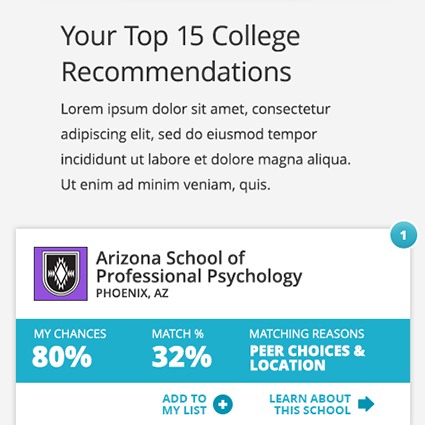Click the Lorem ipsum description paragraph
The image size is (425, 425).
coord(206,147)
